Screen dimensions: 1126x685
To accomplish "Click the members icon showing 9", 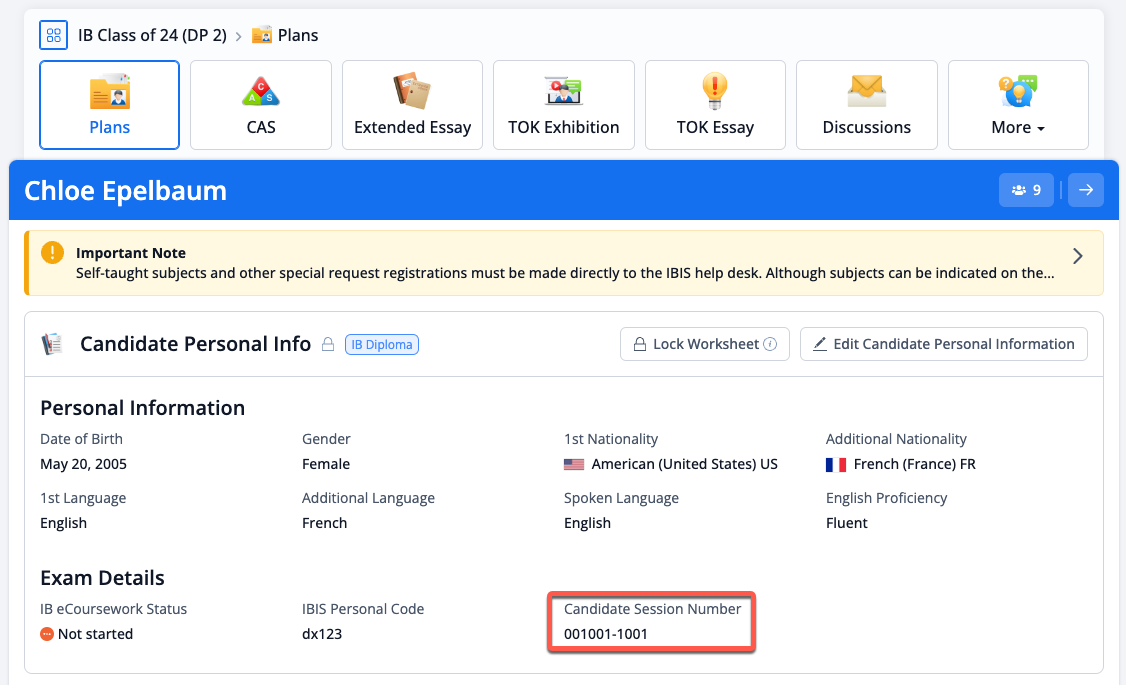I will tap(1026, 189).
